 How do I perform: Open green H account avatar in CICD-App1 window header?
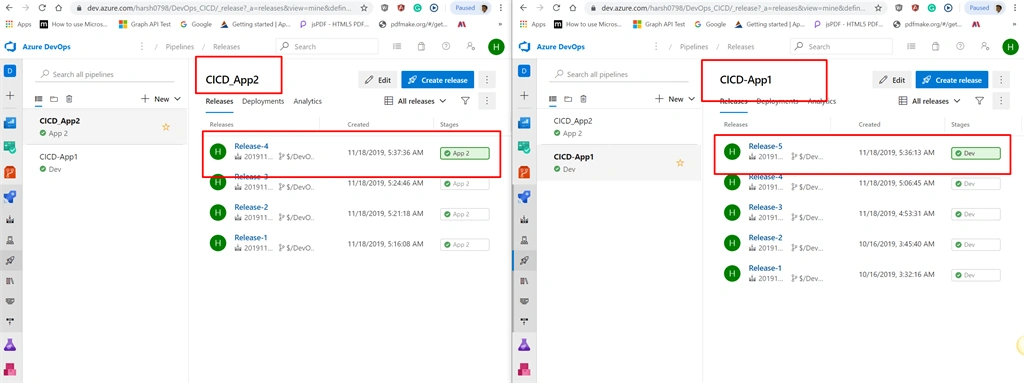coord(1010,47)
